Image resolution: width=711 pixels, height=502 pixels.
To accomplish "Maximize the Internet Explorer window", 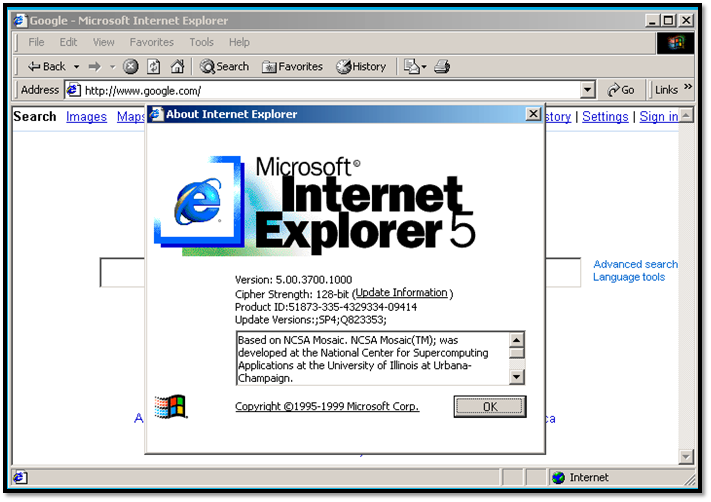I will pyautogui.click(x=668, y=20).
